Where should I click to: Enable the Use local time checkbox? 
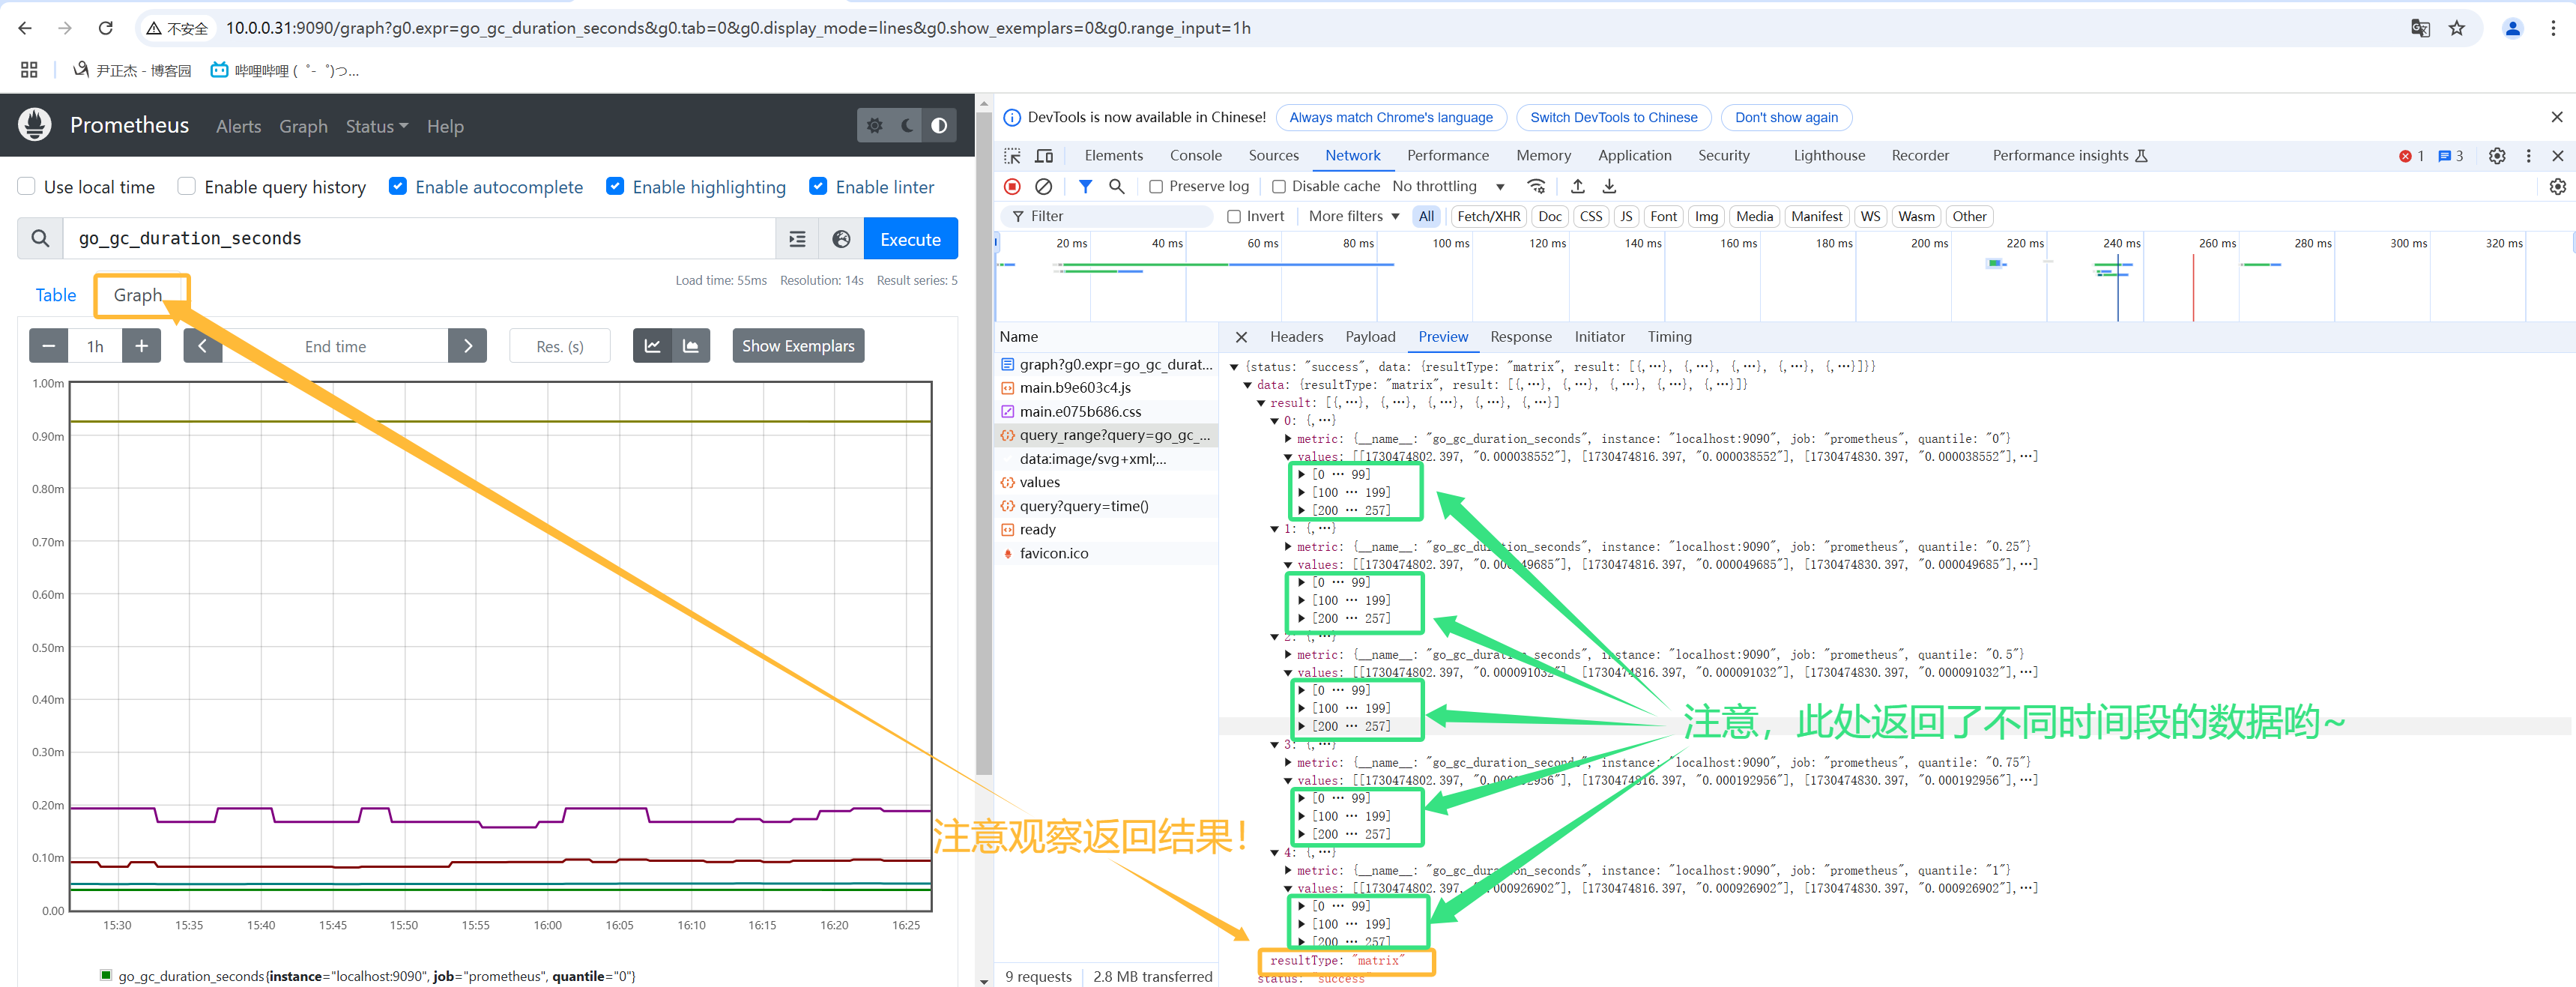[27, 186]
